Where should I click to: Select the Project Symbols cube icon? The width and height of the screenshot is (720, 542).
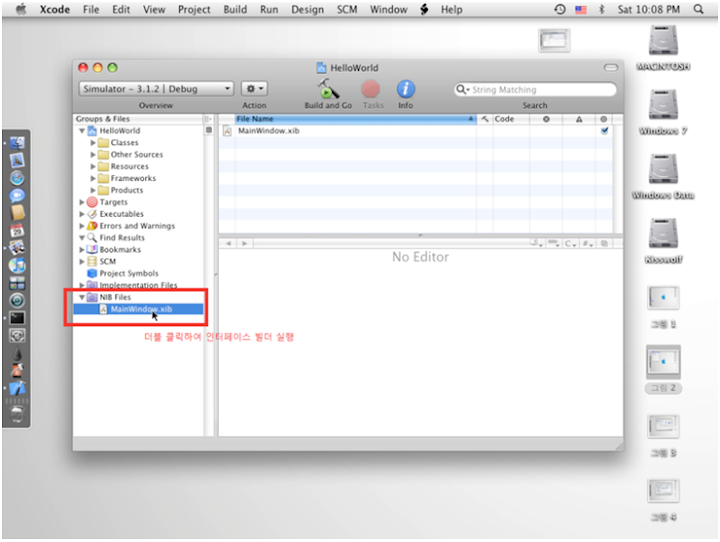click(x=92, y=273)
